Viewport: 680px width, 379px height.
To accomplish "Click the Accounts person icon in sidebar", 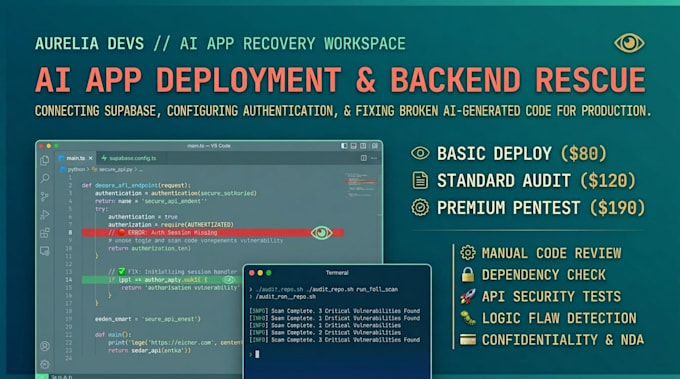I will click(x=45, y=346).
